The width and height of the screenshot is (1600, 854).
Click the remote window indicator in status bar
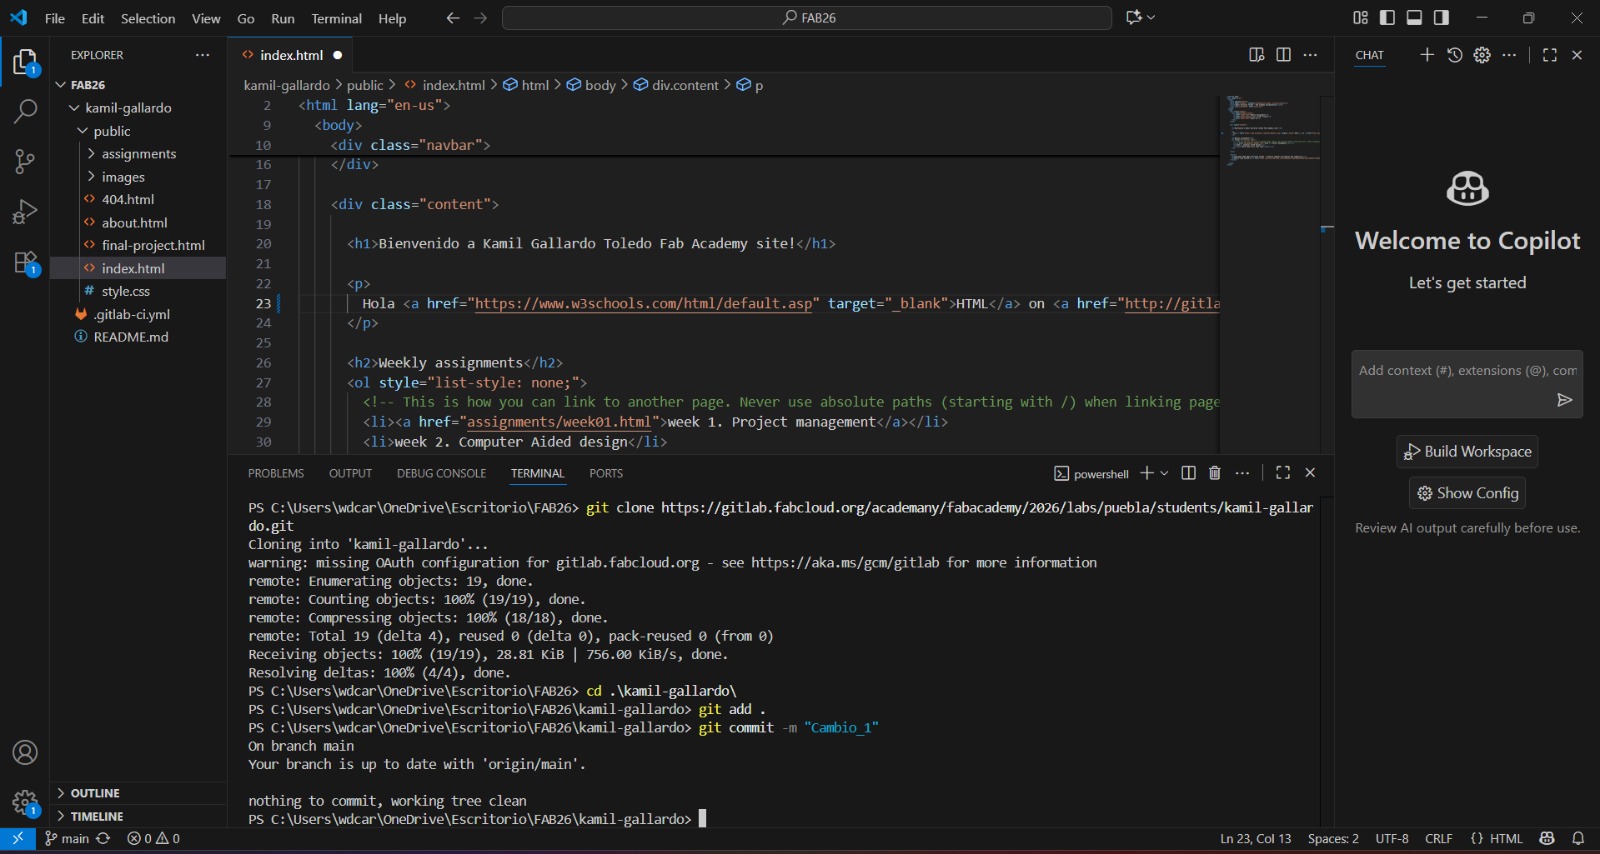[x=18, y=838]
